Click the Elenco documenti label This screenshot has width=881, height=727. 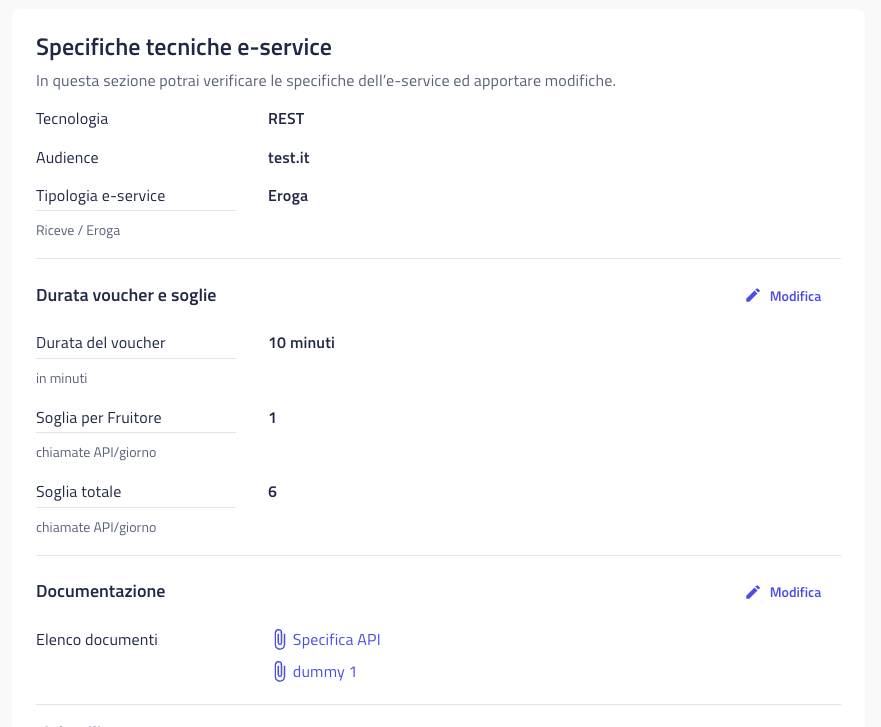pyautogui.click(x=97, y=640)
